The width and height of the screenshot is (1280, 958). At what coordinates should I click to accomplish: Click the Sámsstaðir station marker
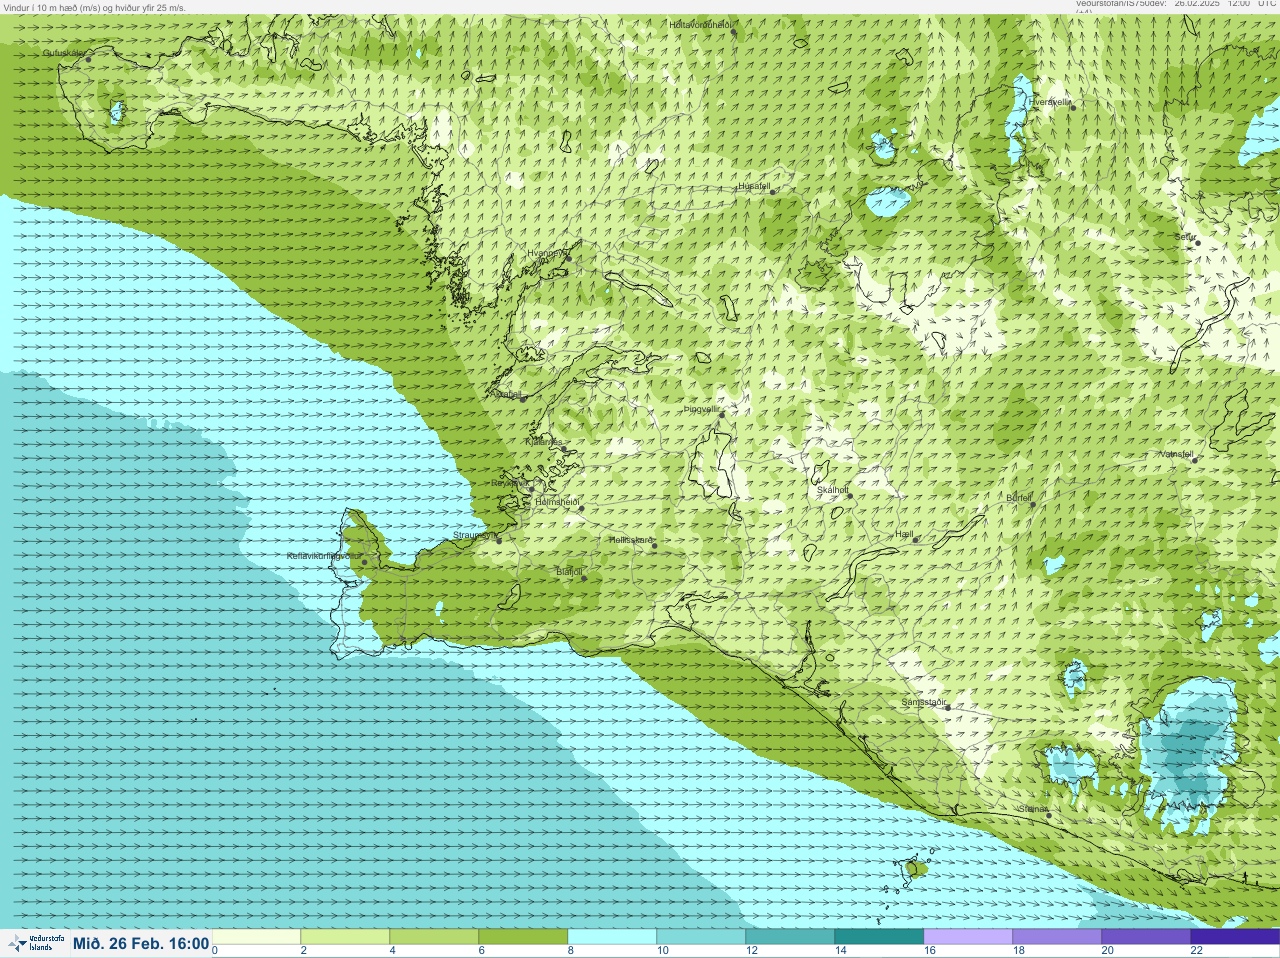coord(947,707)
